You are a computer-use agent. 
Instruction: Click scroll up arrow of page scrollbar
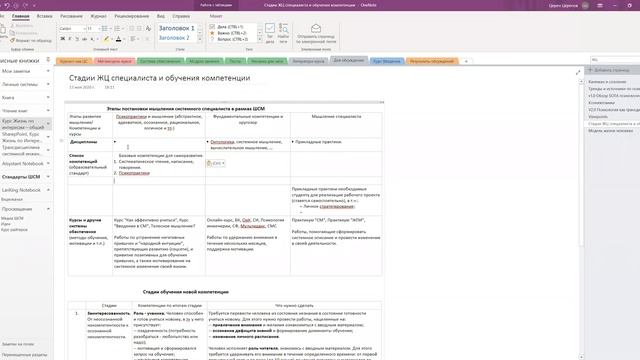tap(581, 82)
